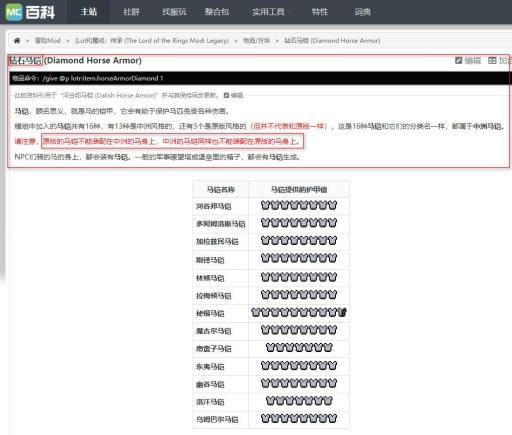512x435 pixels.
Task: Select the 刚铎马铠 row name
Action: coord(210,260)
